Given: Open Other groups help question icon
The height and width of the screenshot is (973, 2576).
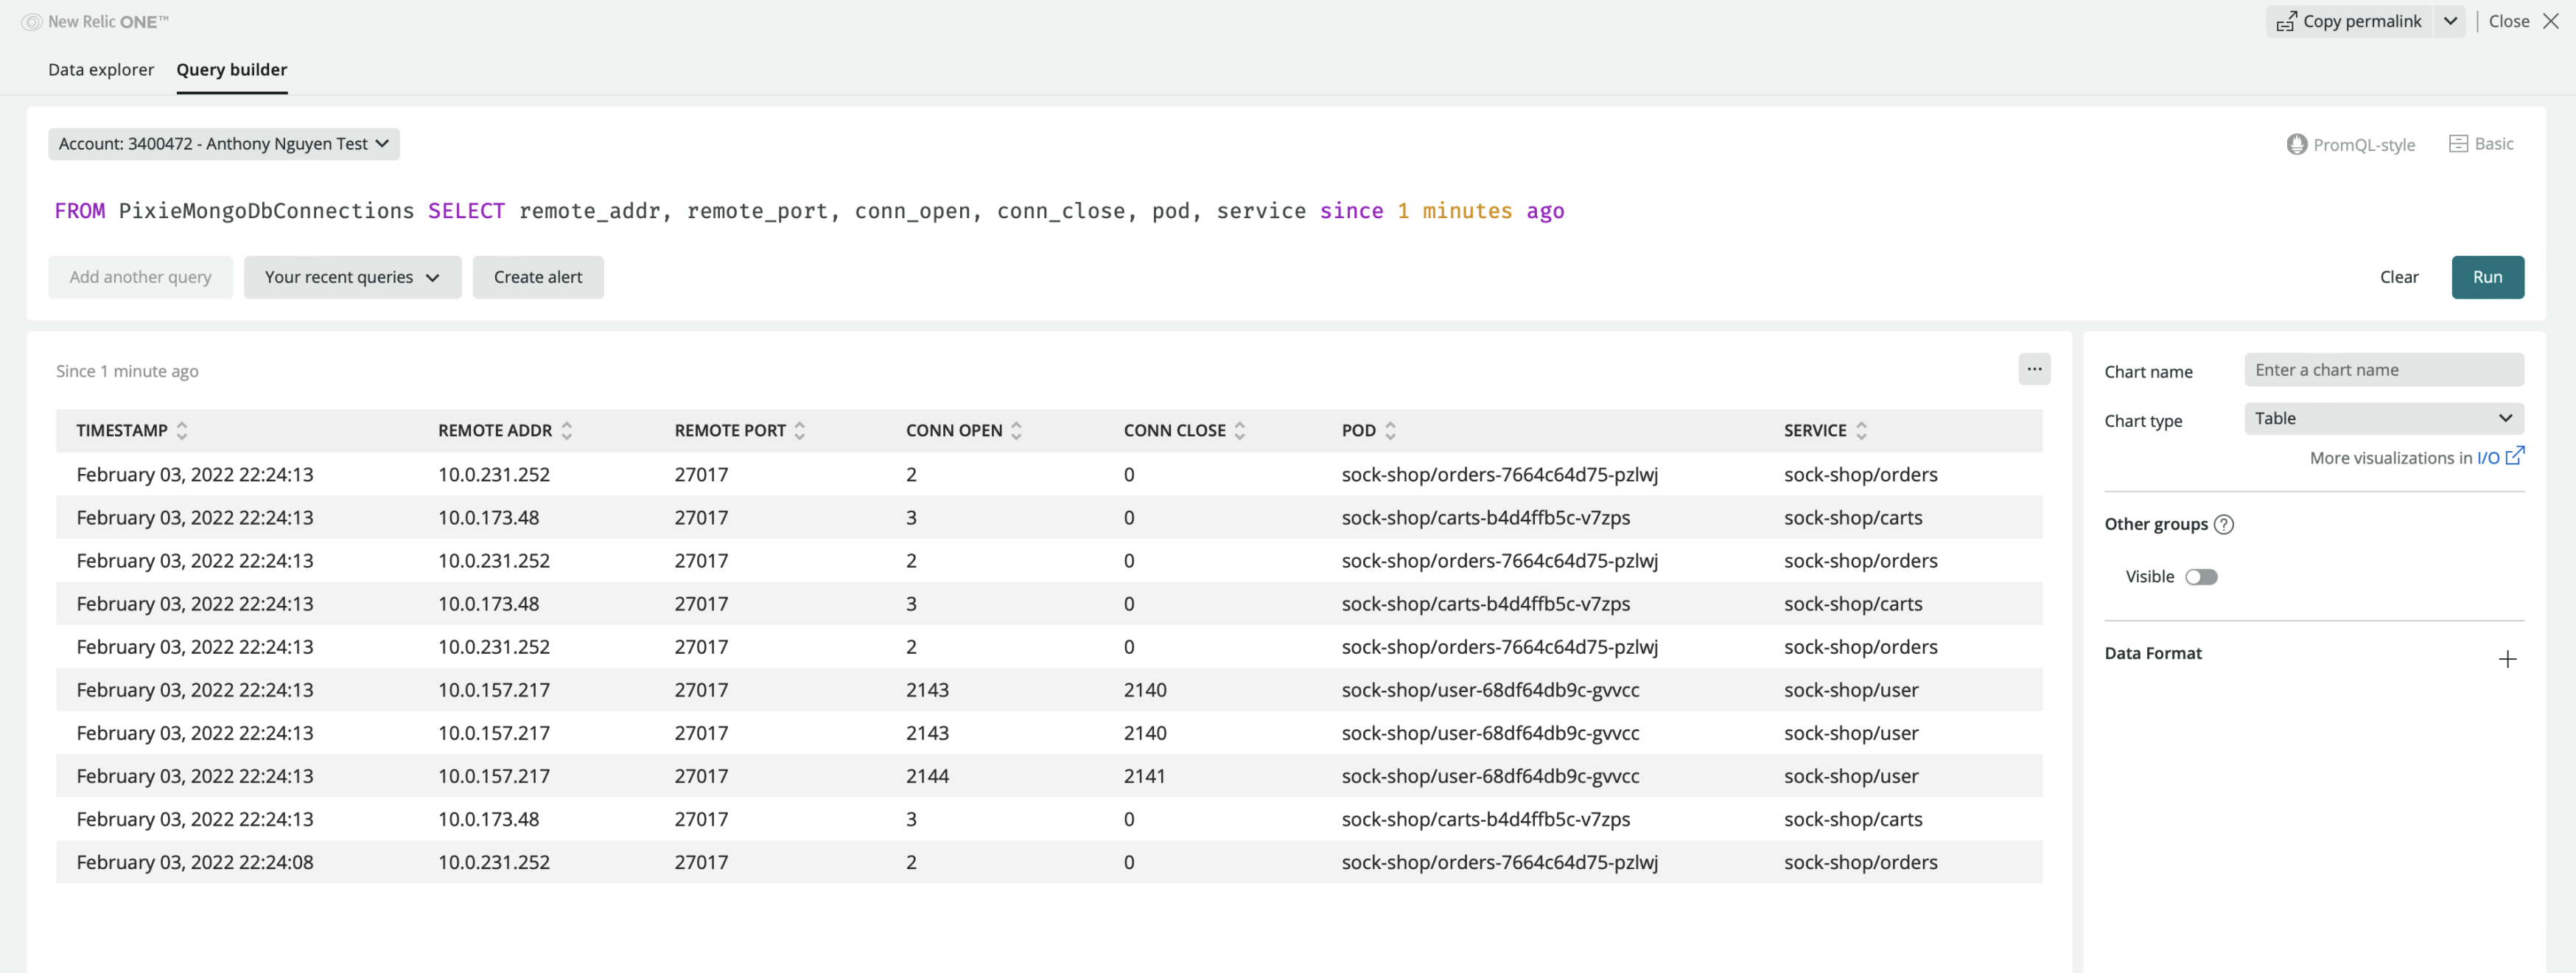Looking at the screenshot, I should tap(2223, 525).
